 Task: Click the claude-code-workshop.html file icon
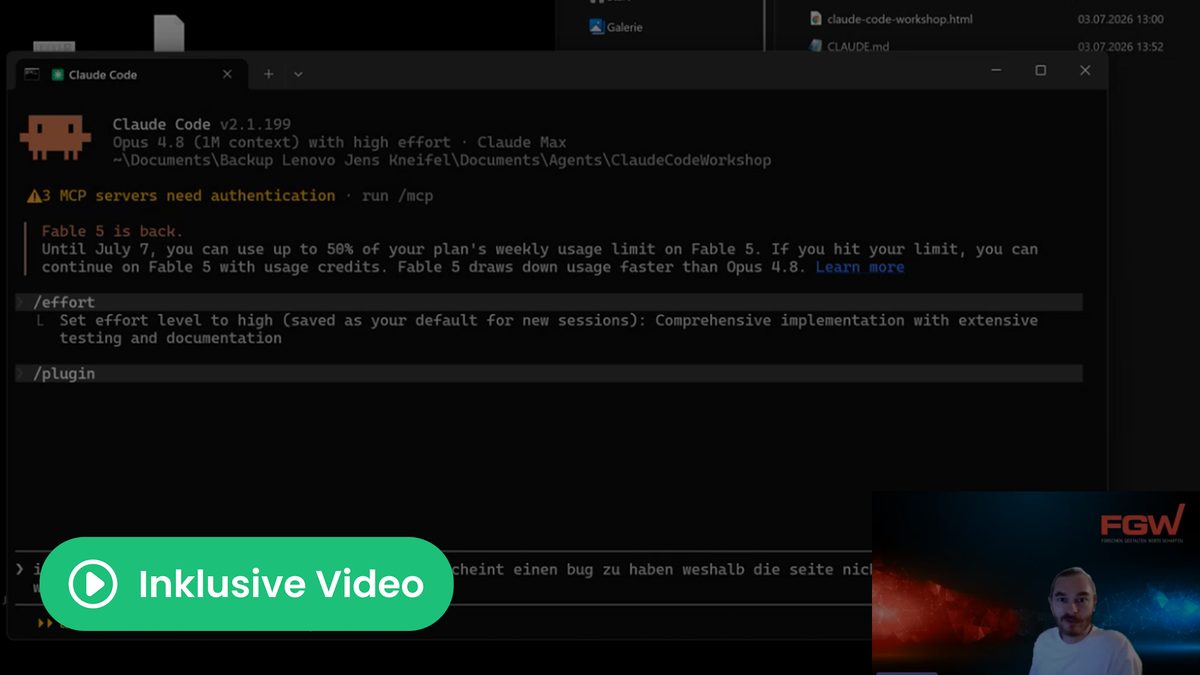815,19
